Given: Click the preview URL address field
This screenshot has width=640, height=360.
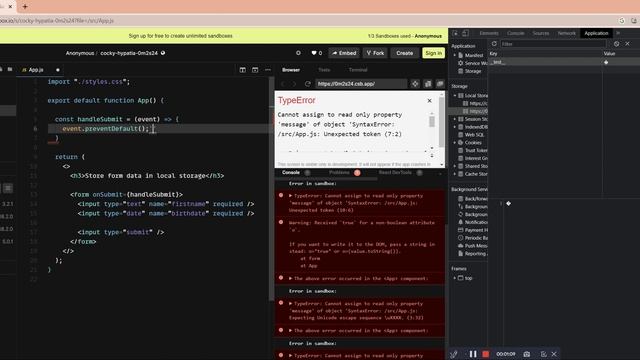Looking at the screenshot, I should [361, 84].
